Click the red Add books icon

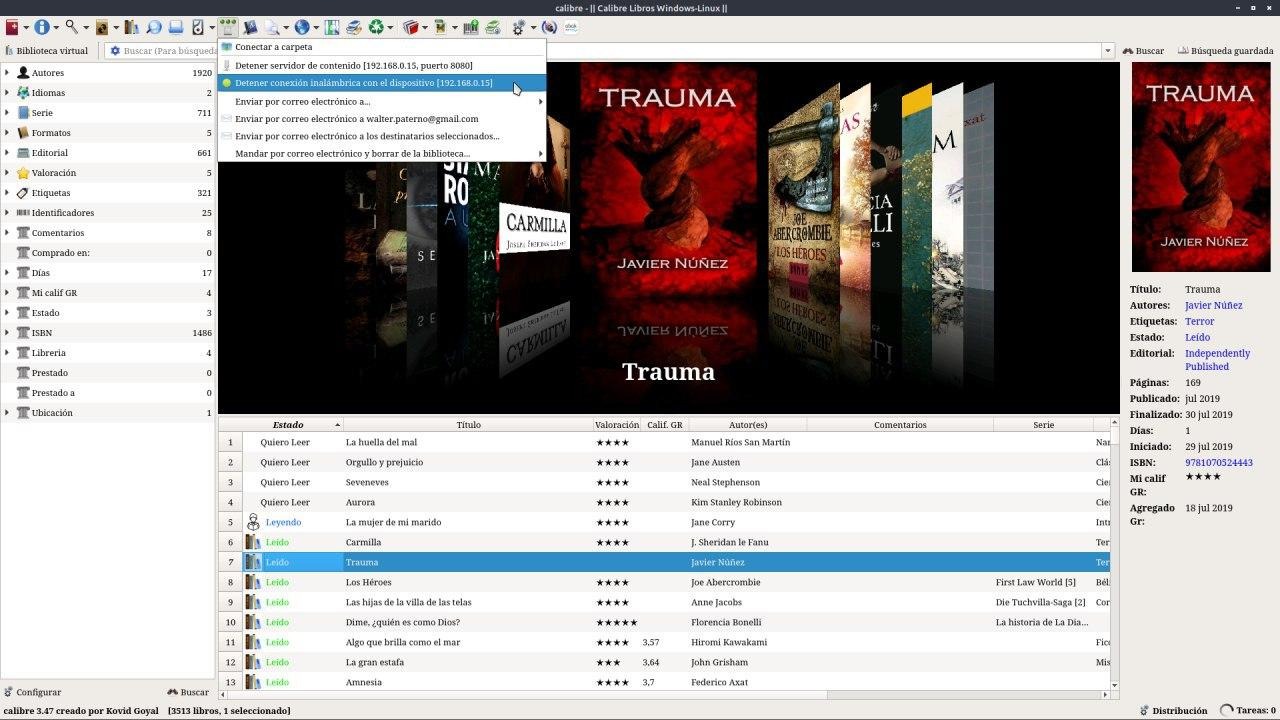click(x=12, y=28)
